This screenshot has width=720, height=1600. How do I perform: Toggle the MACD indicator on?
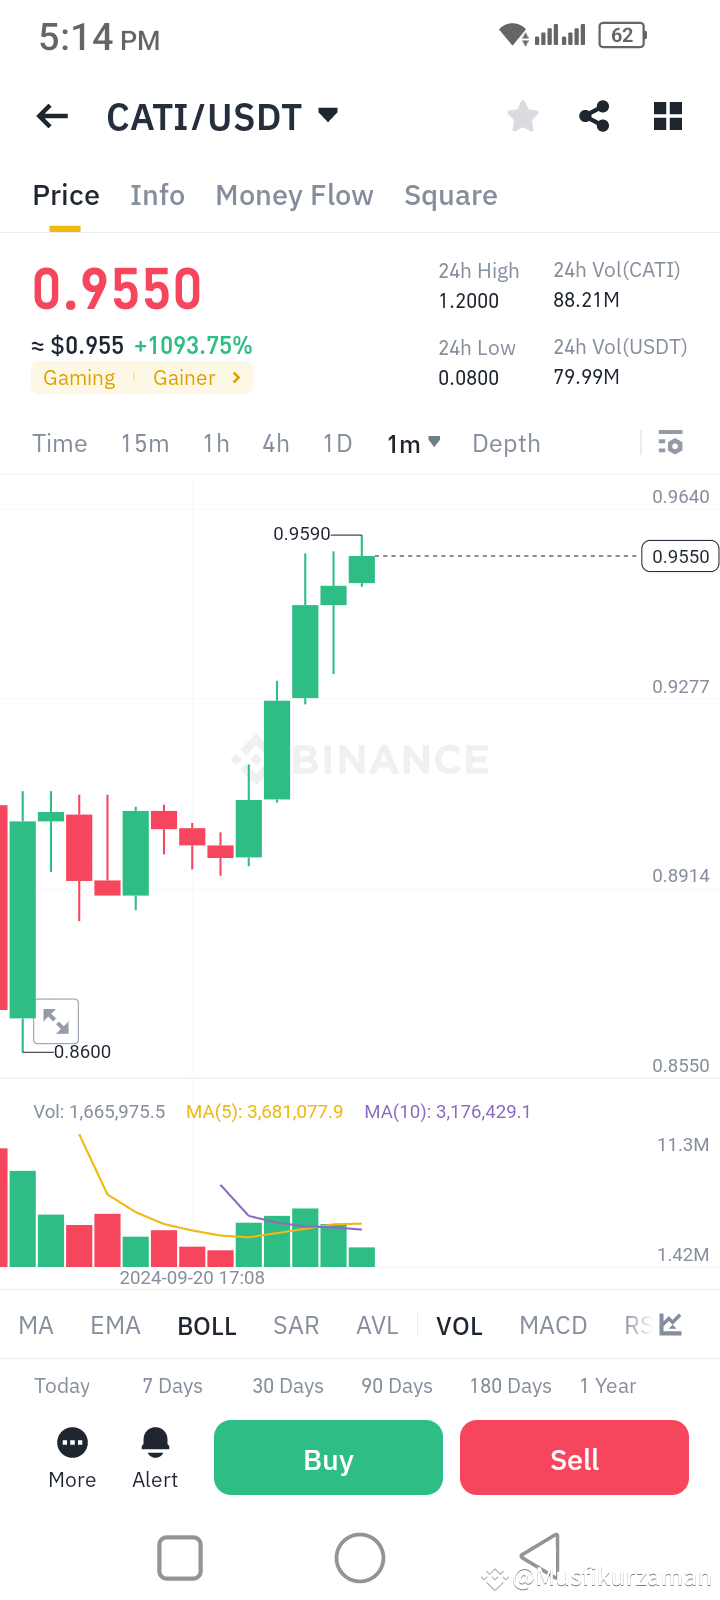[x=553, y=1325]
